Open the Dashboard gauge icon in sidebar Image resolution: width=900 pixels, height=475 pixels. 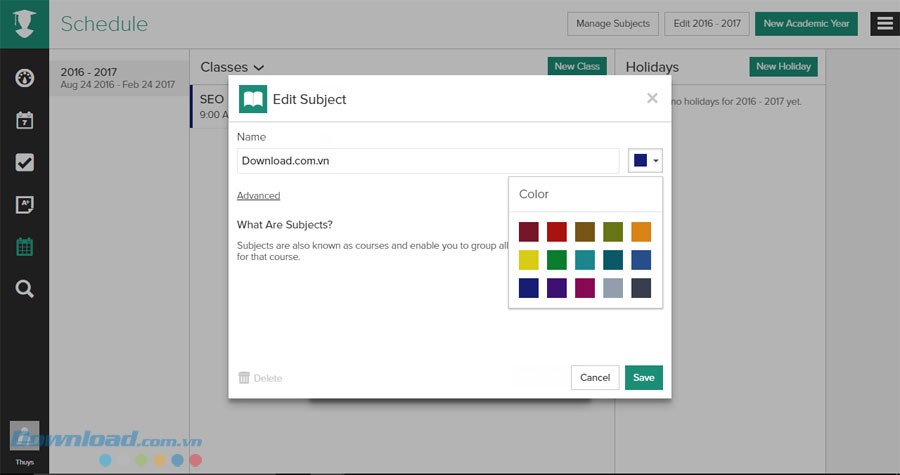(x=25, y=79)
